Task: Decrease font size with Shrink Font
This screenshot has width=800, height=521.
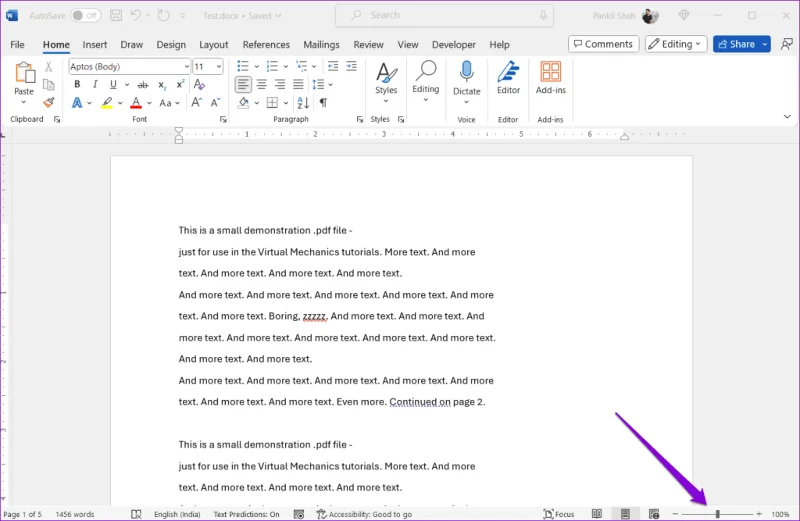Action: 215,103
